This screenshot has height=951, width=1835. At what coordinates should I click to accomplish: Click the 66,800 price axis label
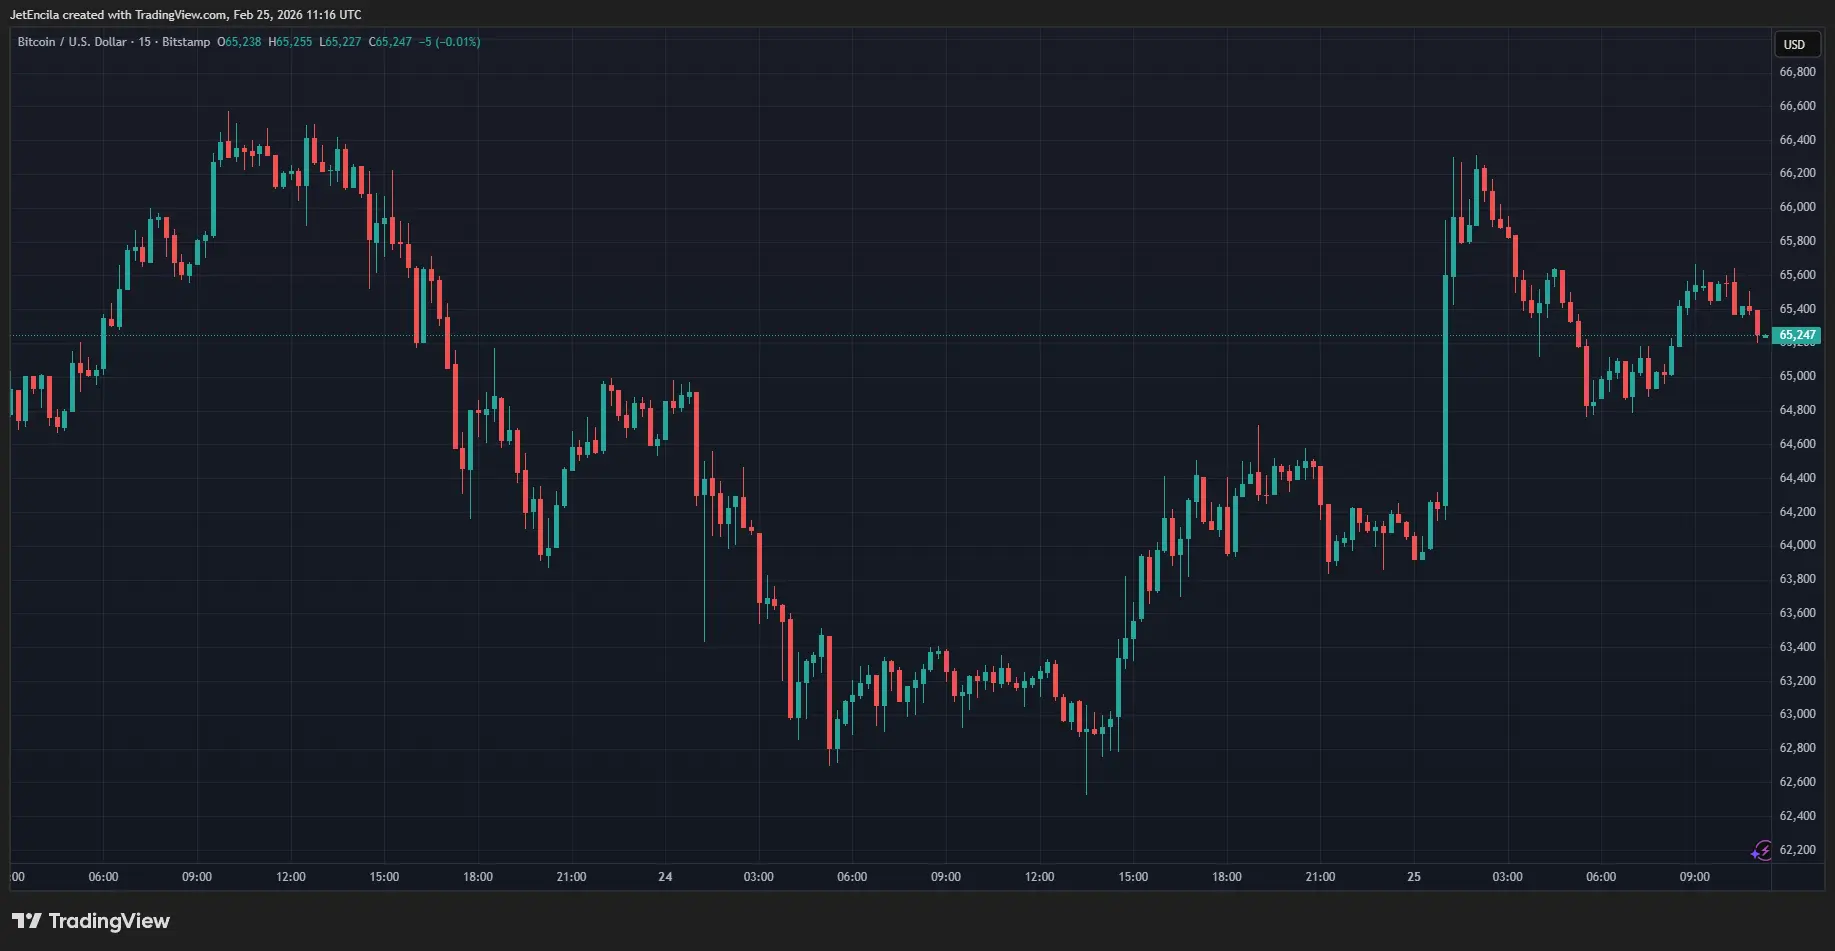(1797, 72)
